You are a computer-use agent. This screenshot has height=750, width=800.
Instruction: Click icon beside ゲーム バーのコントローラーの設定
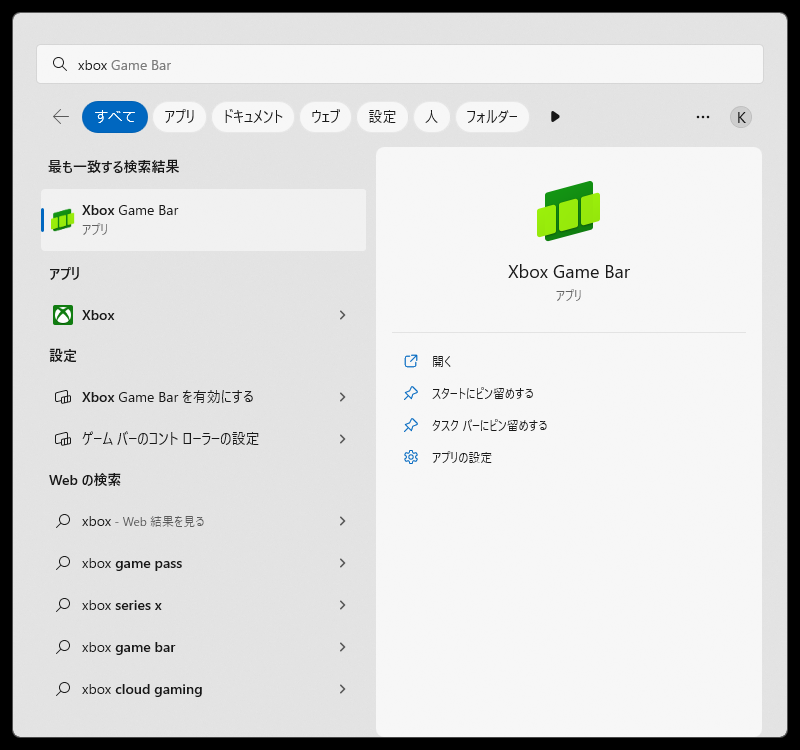tap(63, 439)
